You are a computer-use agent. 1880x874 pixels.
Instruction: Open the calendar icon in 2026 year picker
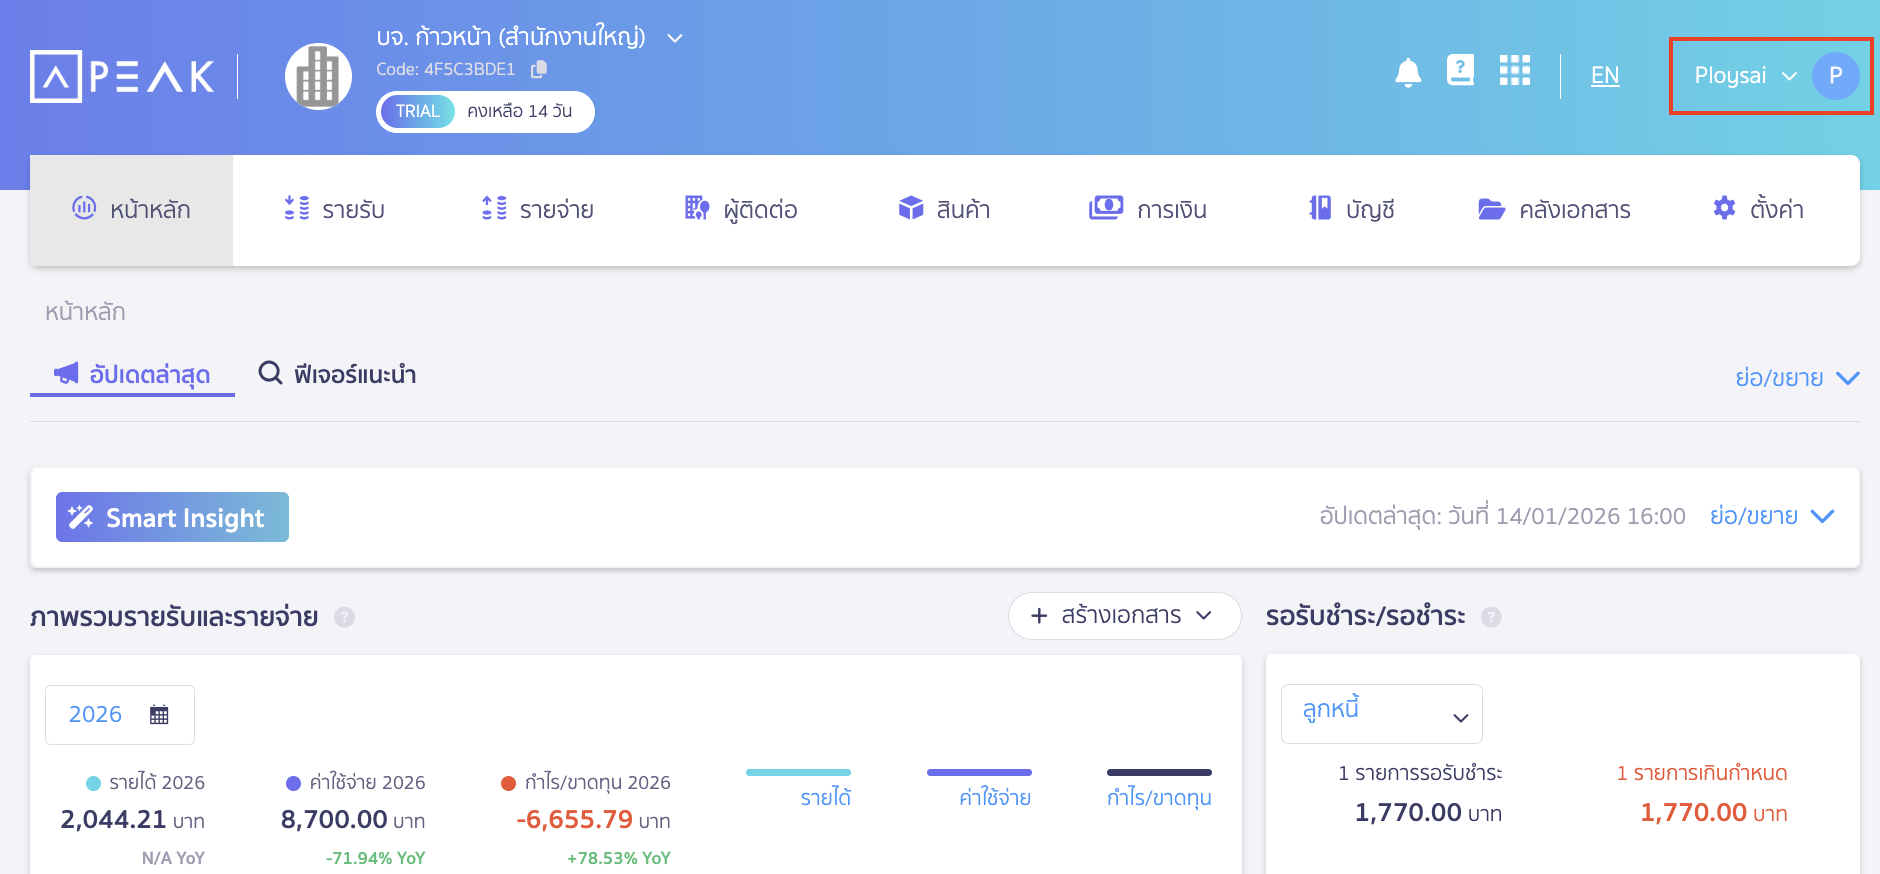point(159,715)
